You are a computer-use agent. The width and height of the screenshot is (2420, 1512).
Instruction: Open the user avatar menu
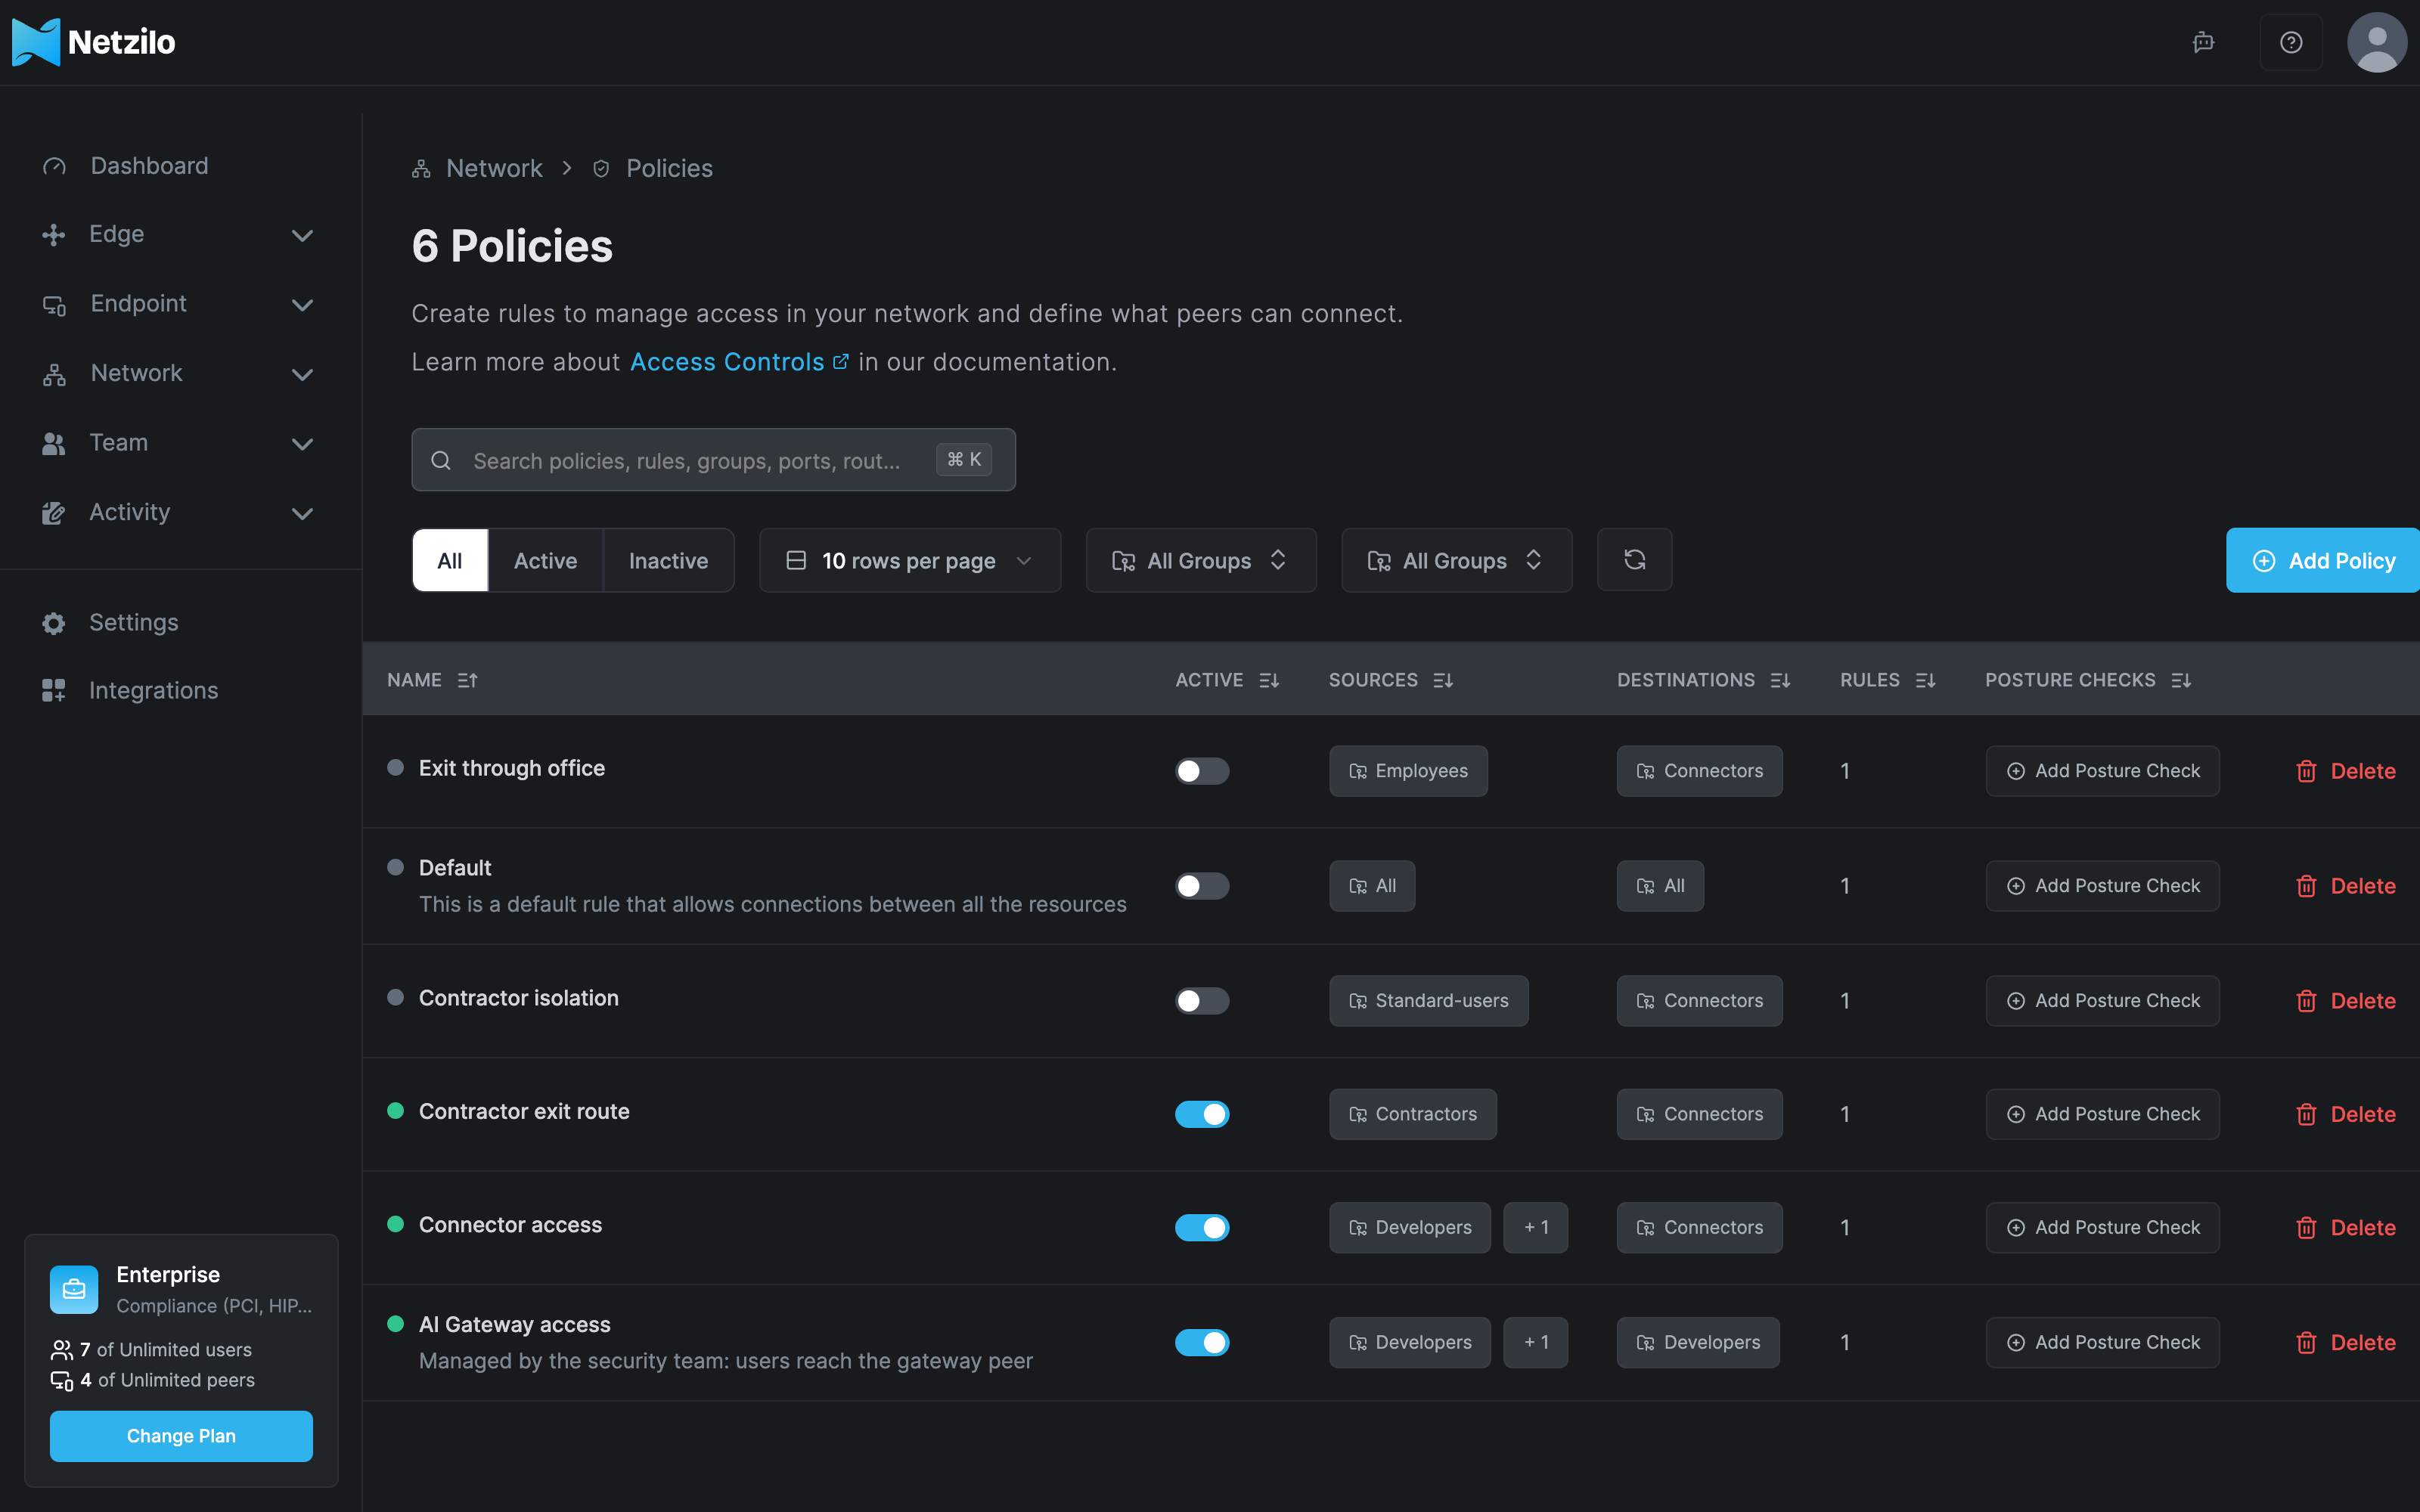click(x=2377, y=42)
